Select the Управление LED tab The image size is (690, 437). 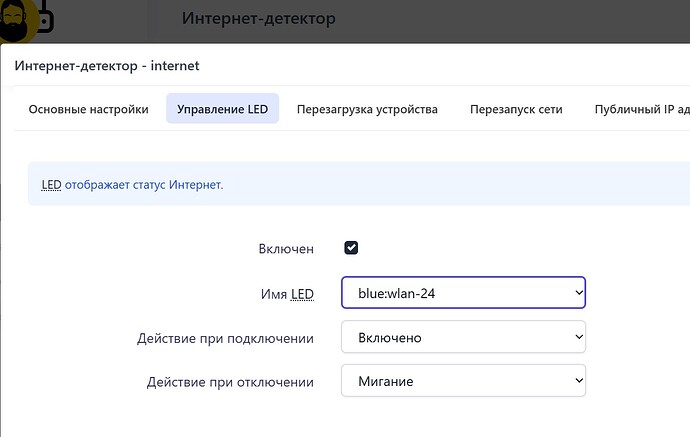pyautogui.click(x=222, y=109)
